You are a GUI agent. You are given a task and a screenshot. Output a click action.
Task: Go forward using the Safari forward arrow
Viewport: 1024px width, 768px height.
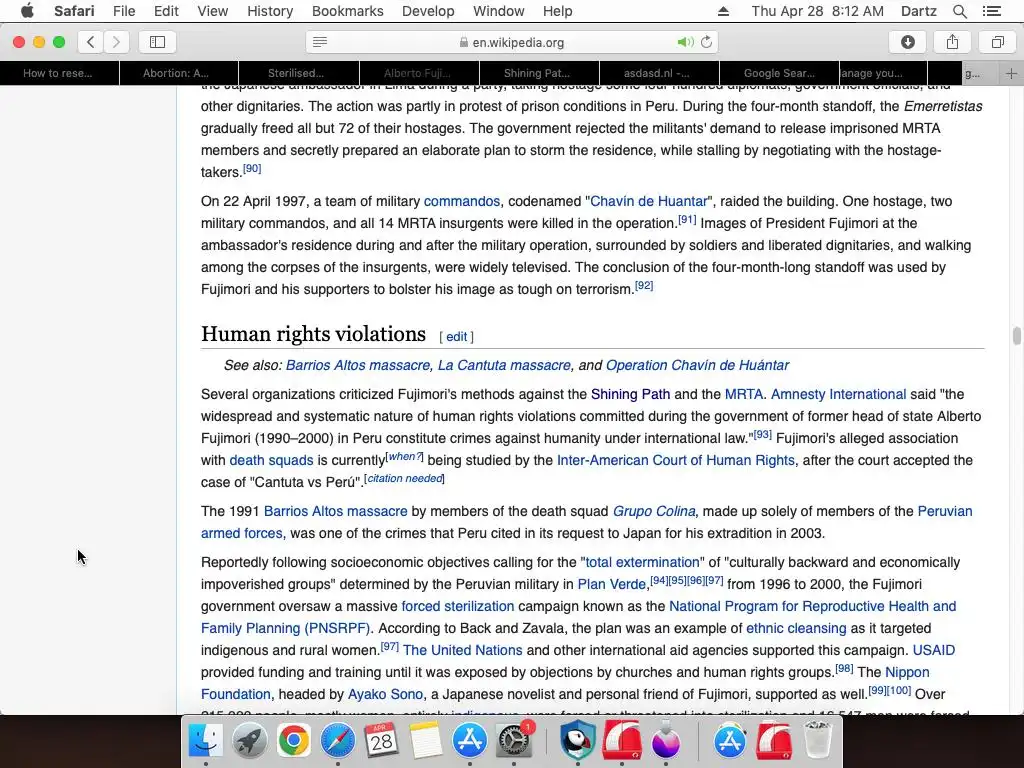[x=116, y=42]
